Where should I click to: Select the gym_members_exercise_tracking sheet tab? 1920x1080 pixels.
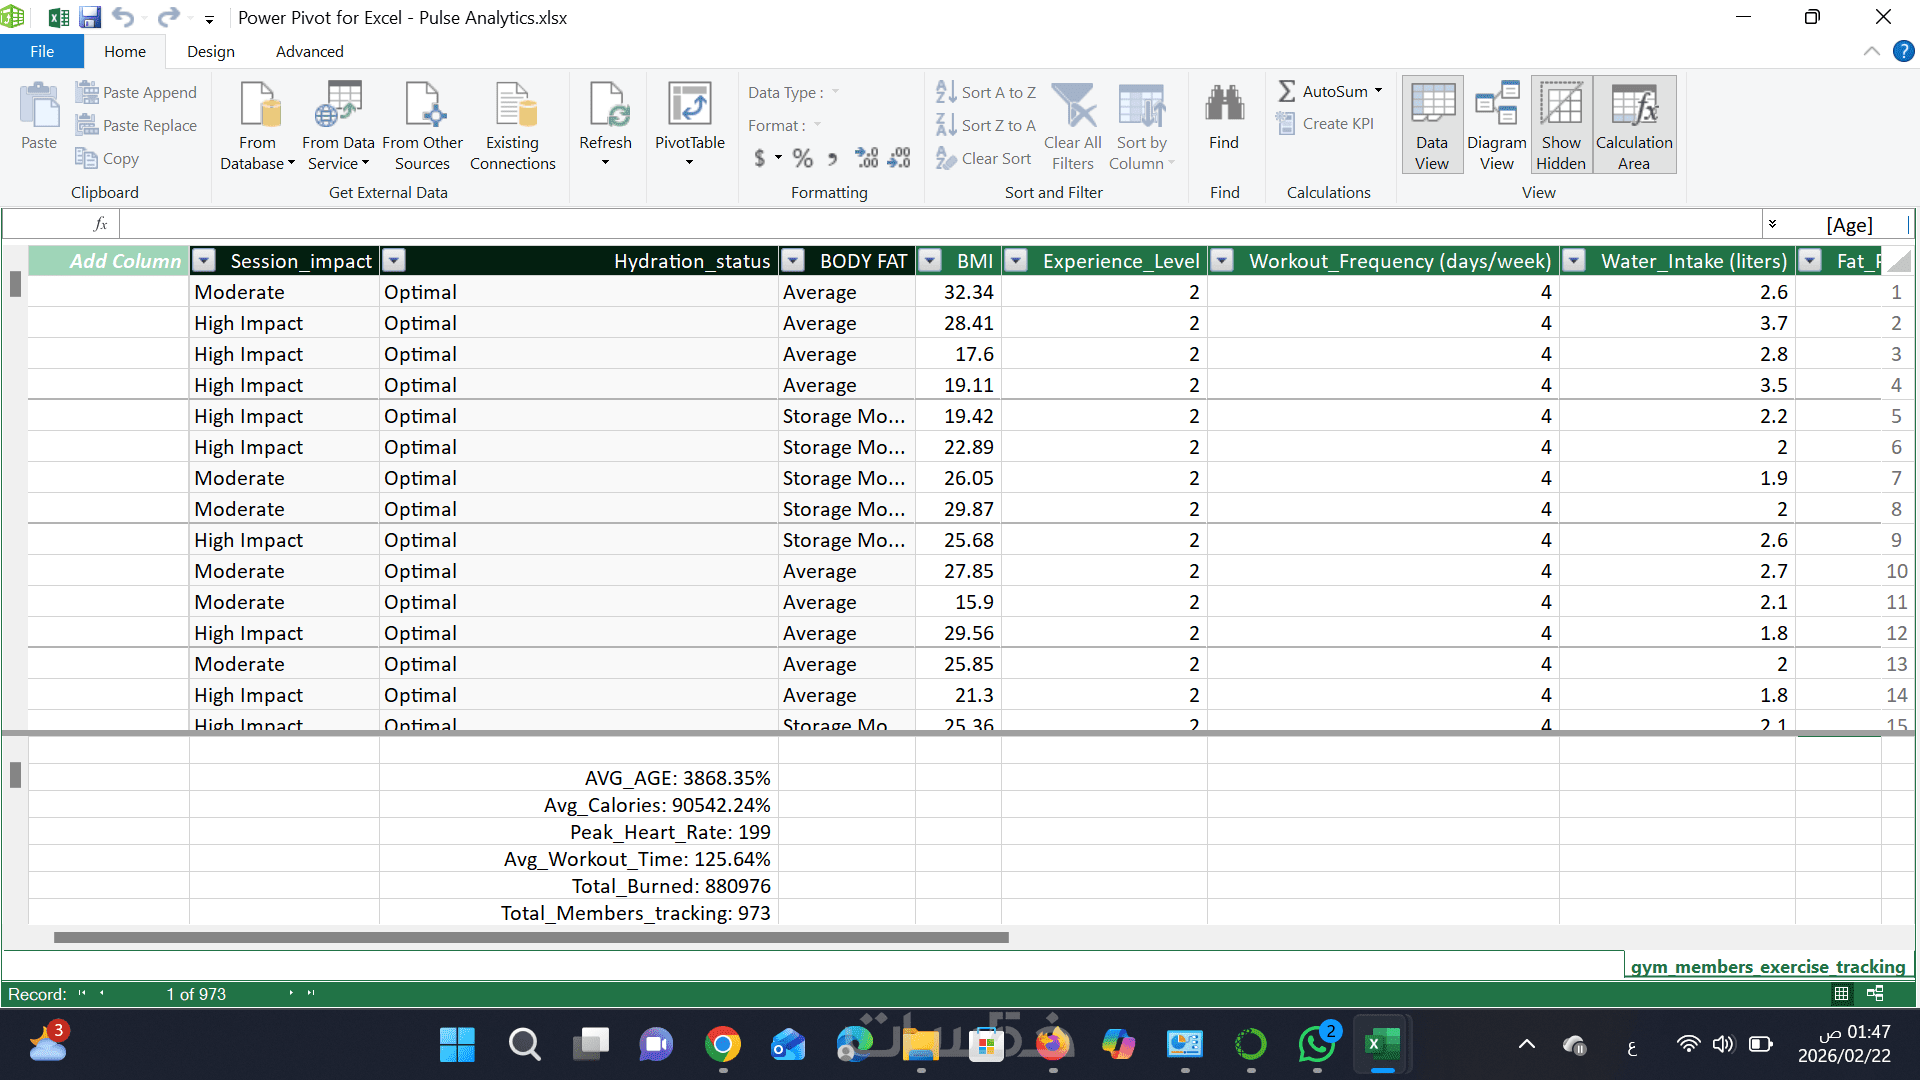tap(1767, 966)
